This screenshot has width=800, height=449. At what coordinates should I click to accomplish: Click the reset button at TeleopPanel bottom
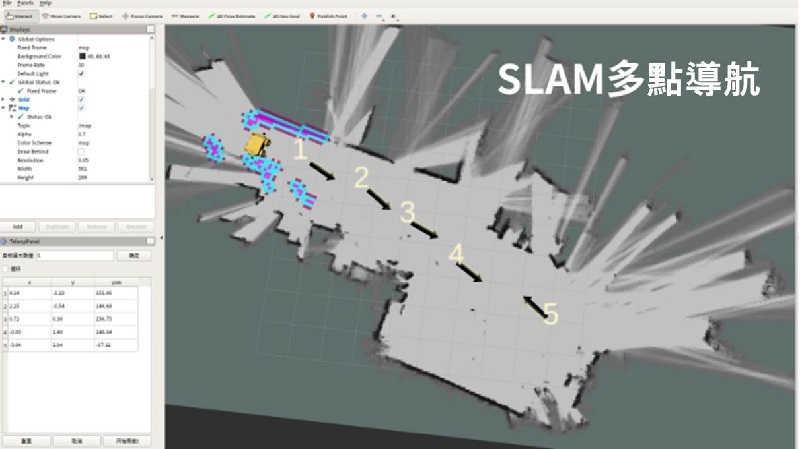(x=26, y=441)
